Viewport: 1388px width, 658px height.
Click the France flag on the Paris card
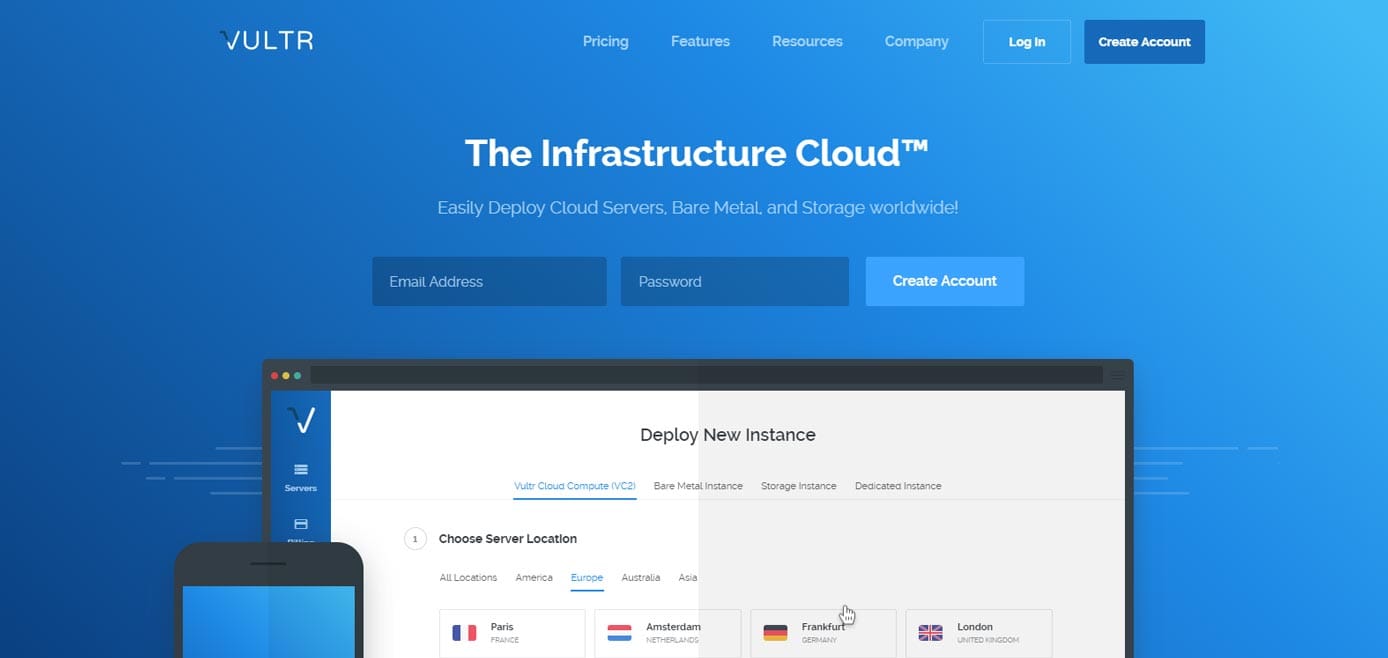(463, 631)
